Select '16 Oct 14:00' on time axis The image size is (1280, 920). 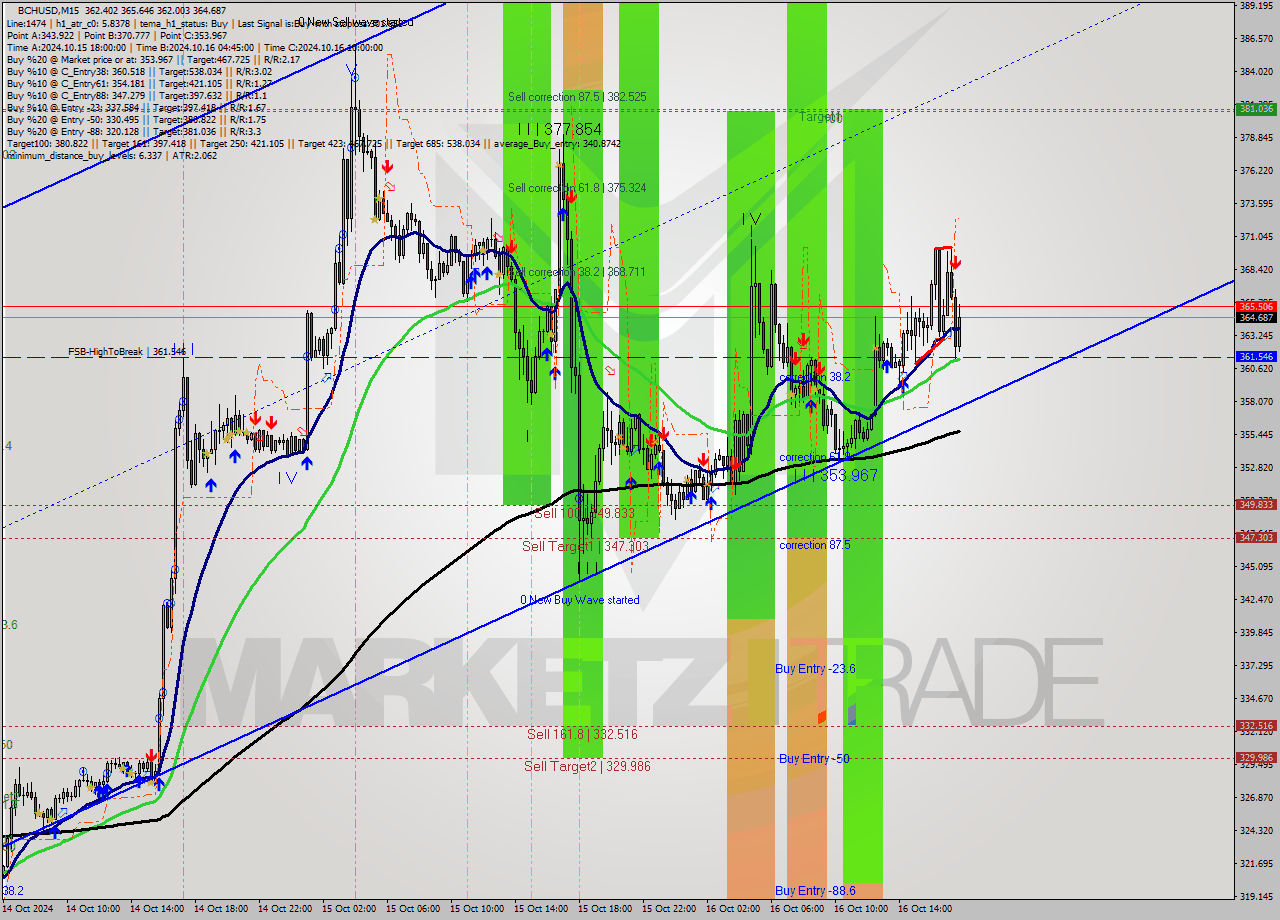(x=925, y=909)
